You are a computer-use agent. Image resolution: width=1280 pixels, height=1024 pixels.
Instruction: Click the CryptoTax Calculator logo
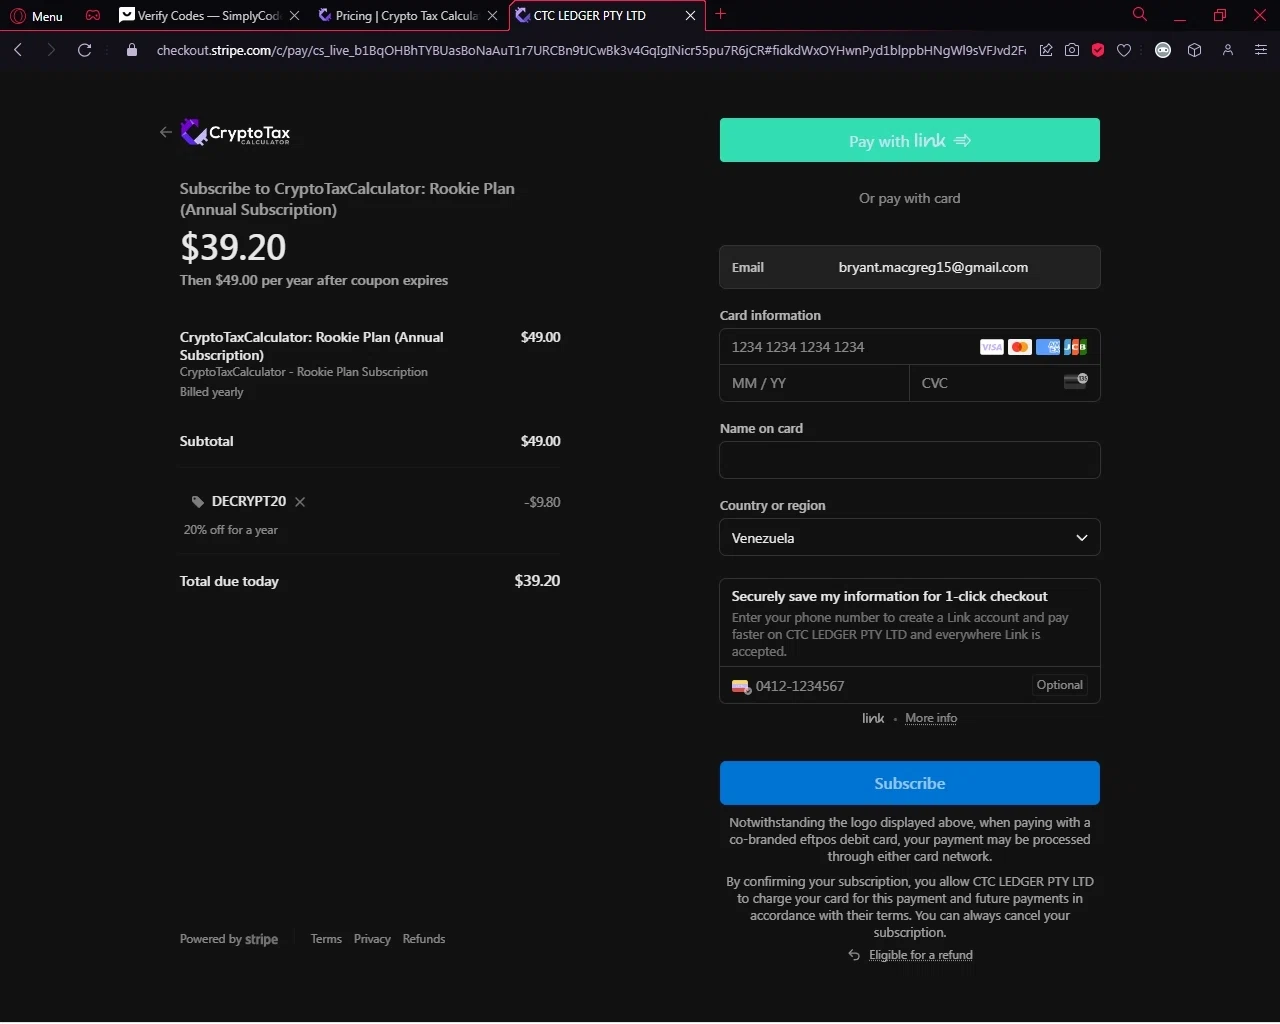point(236,132)
